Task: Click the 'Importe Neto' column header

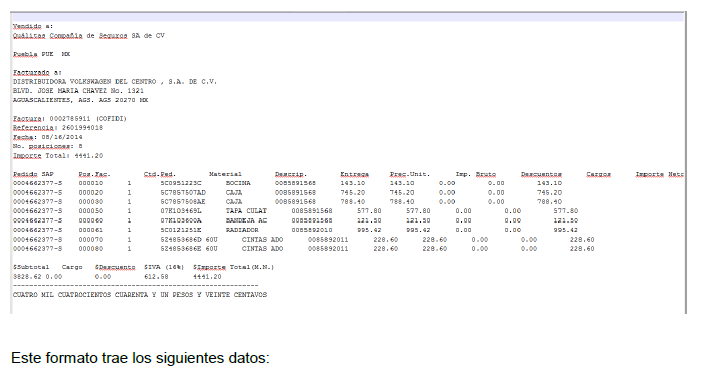Action: pyautogui.click(x=660, y=174)
